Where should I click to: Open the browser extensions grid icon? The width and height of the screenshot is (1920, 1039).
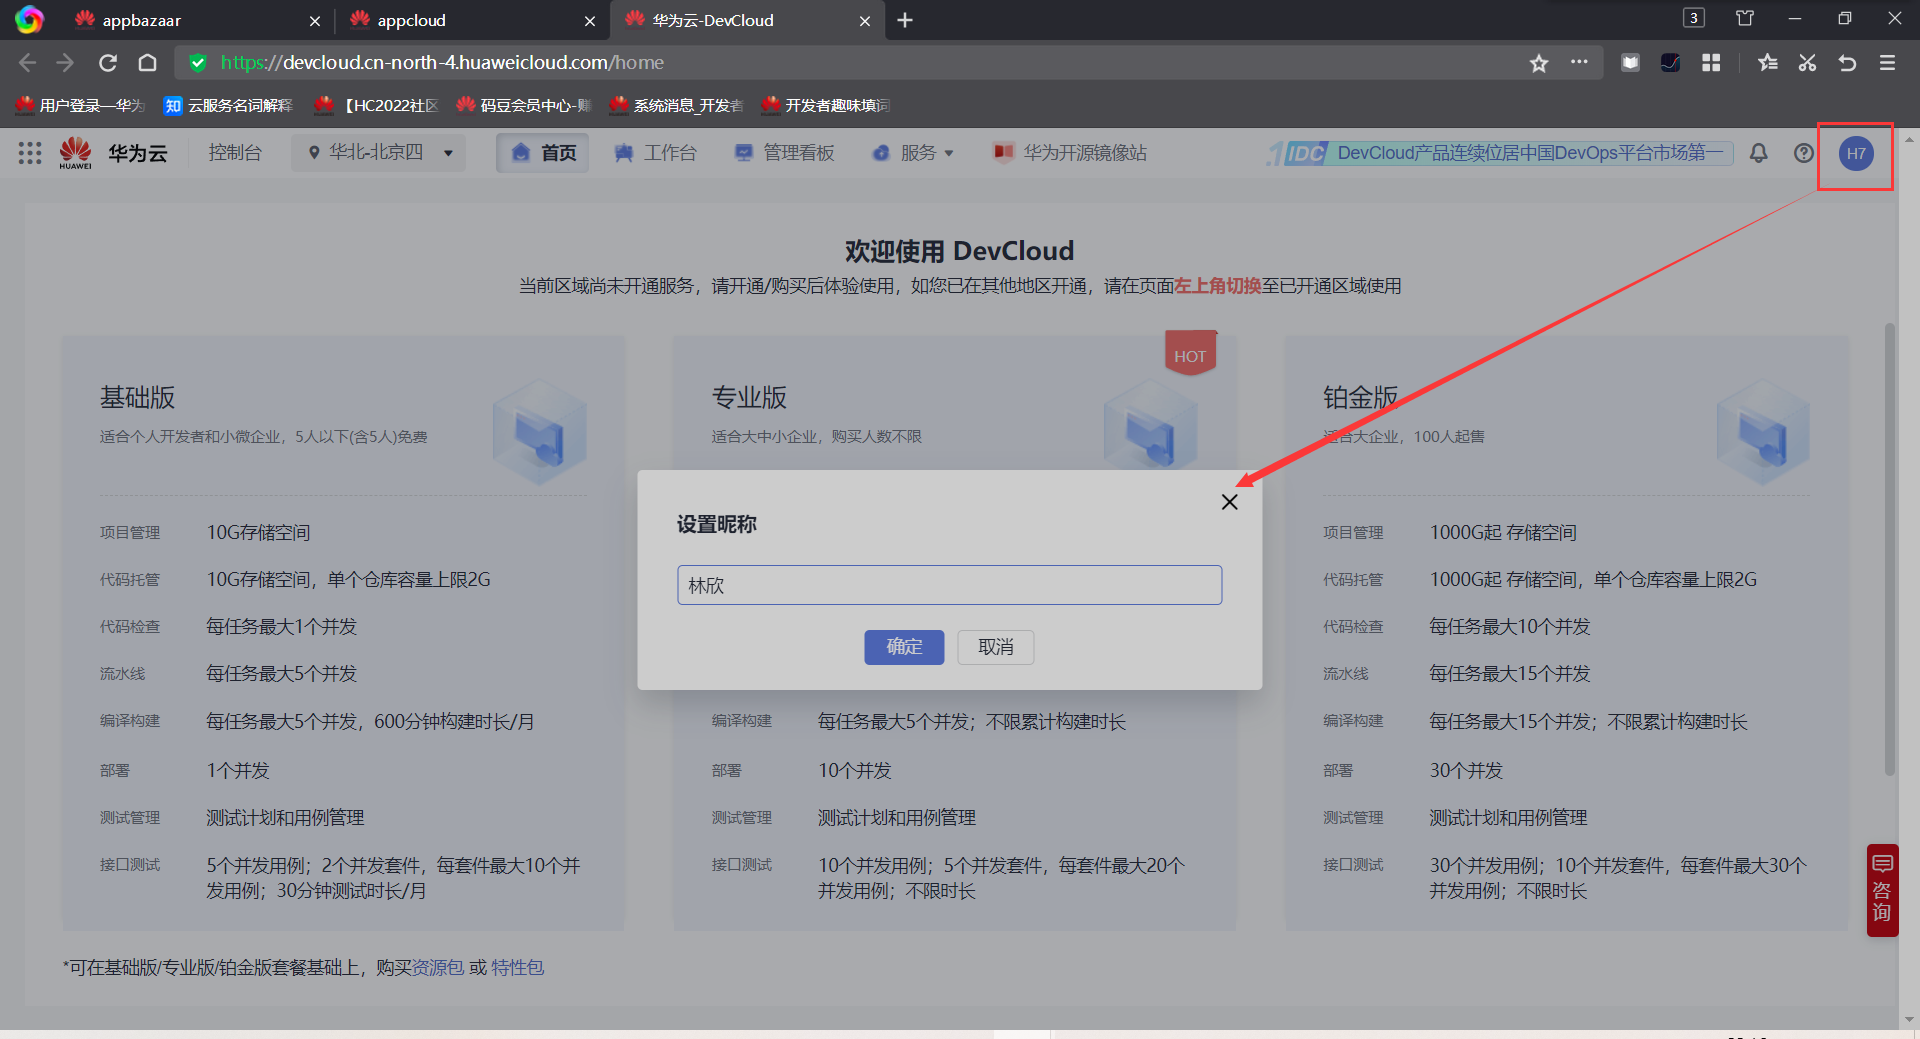1711,63
